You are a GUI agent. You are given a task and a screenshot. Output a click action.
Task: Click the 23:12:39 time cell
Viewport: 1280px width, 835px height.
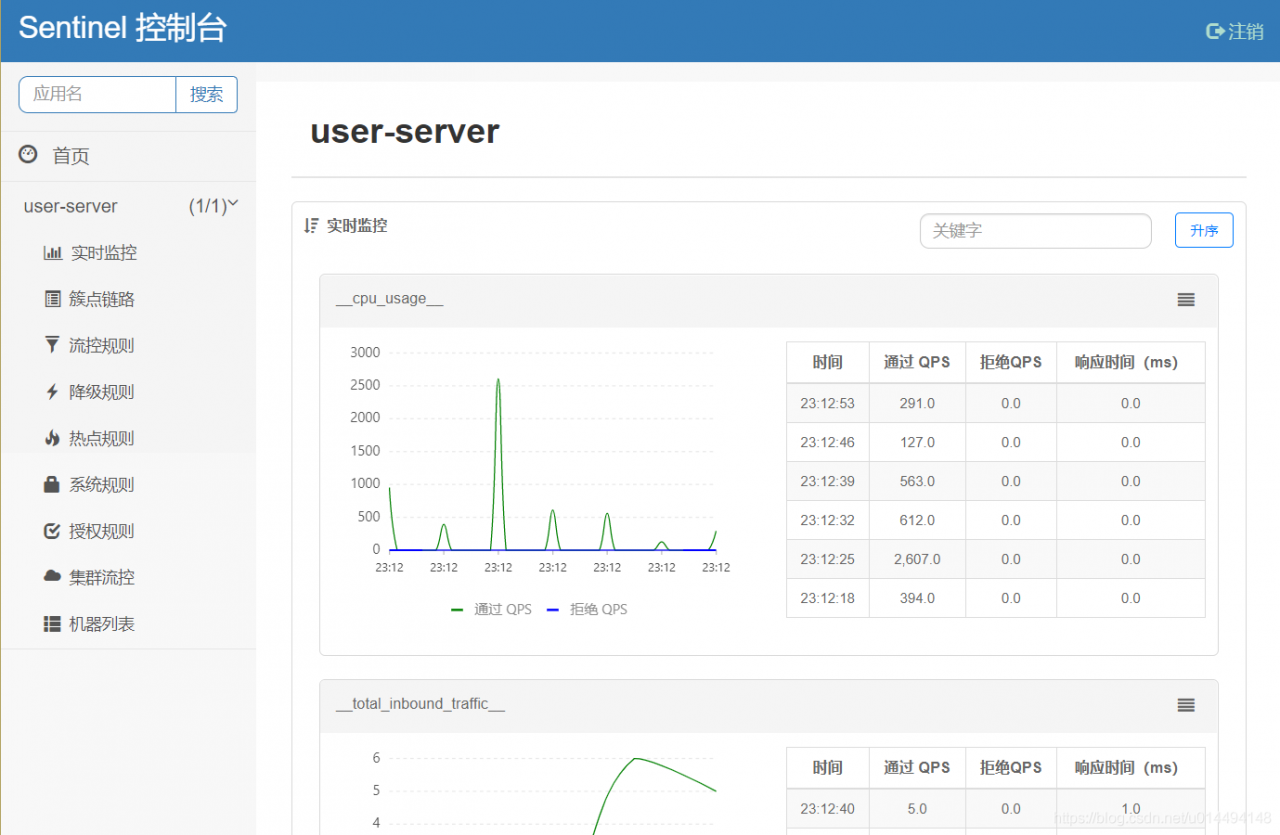coord(827,481)
